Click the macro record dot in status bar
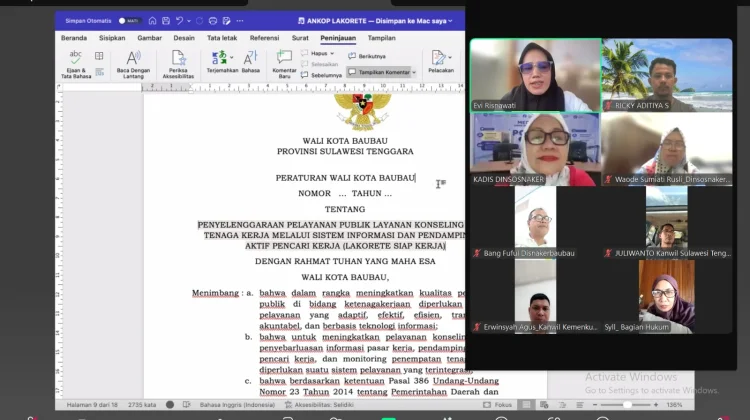The height and width of the screenshot is (420, 750). coord(170,405)
